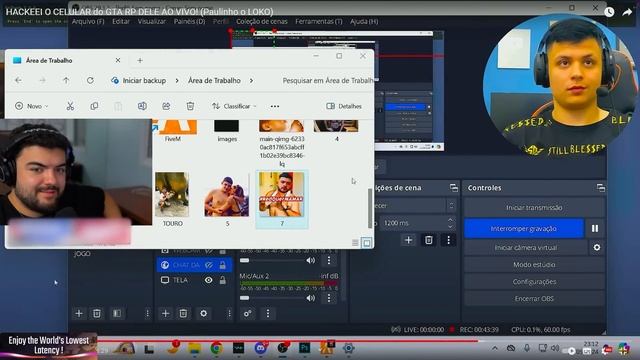Undock the scene transitions panel

454,188
